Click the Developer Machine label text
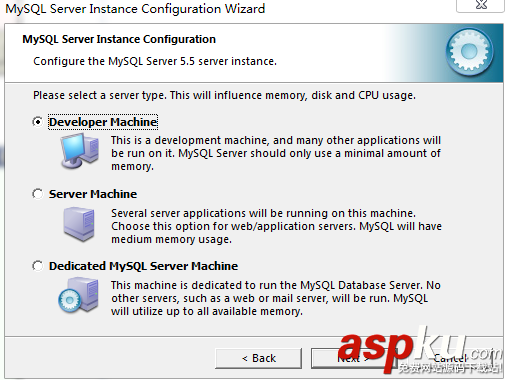 [103, 122]
